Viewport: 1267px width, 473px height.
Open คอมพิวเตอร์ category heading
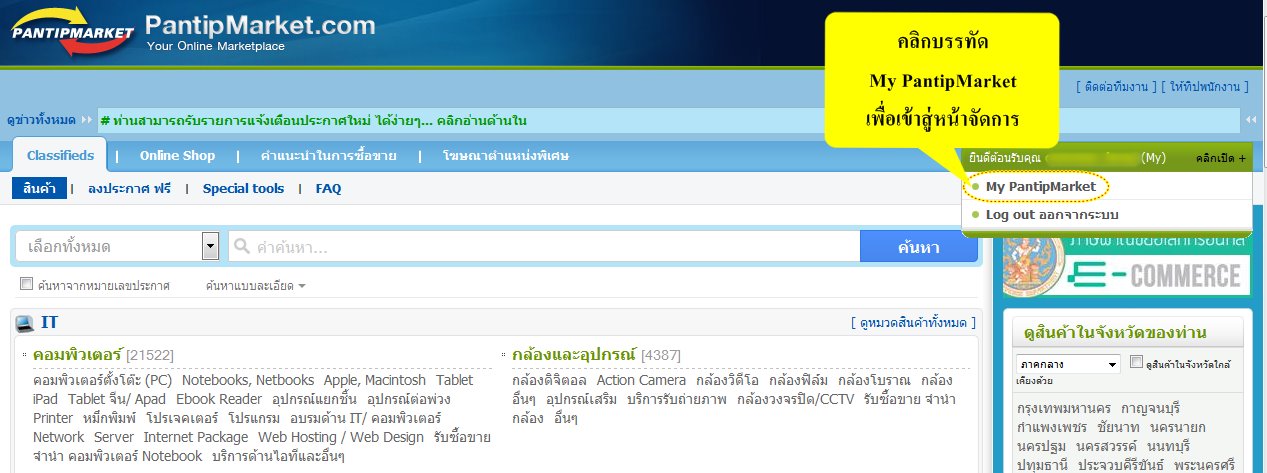coord(77,355)
